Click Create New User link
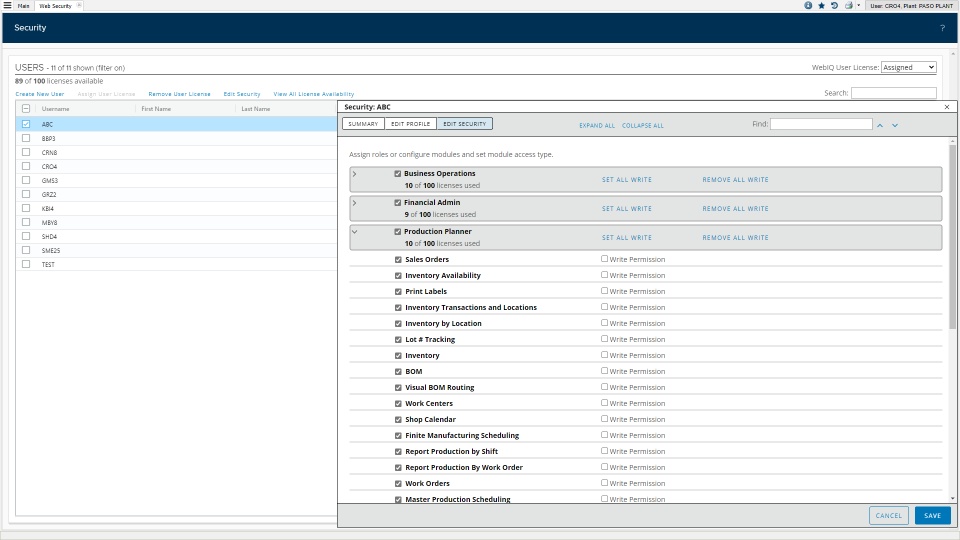960x540 pixels. pos(40,94)
